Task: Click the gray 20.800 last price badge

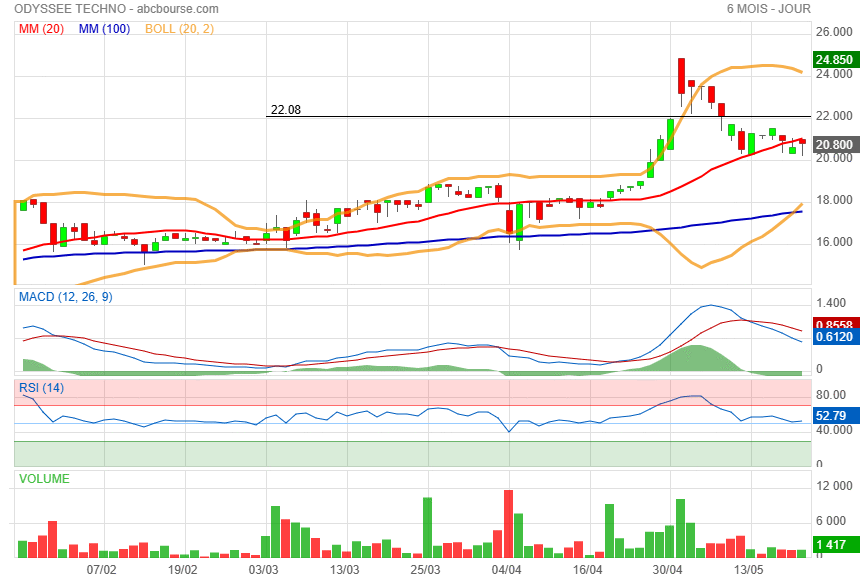Action: (x=834, y=144)
